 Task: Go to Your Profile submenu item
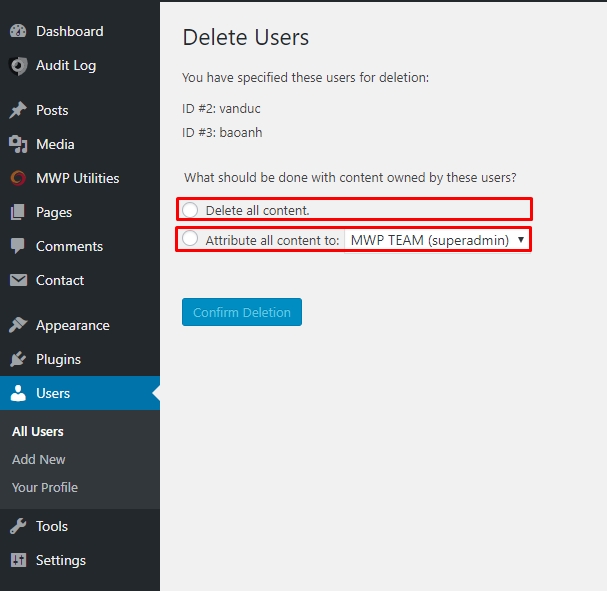click(45, 487)
